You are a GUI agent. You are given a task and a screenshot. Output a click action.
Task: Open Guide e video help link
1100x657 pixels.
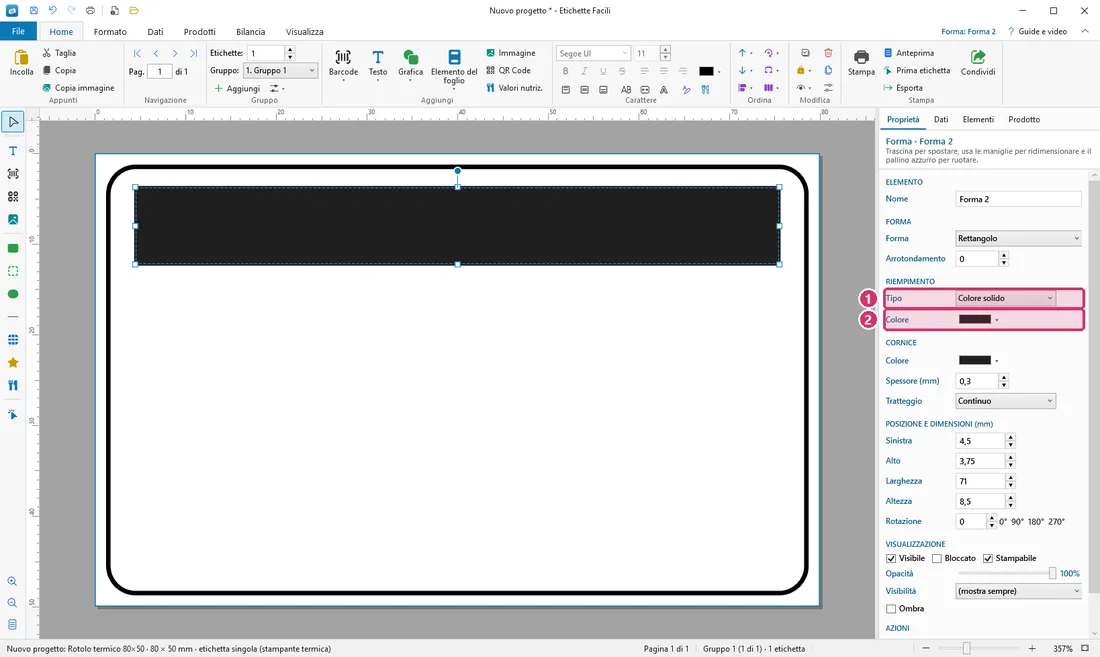[x=1038, y=32]
